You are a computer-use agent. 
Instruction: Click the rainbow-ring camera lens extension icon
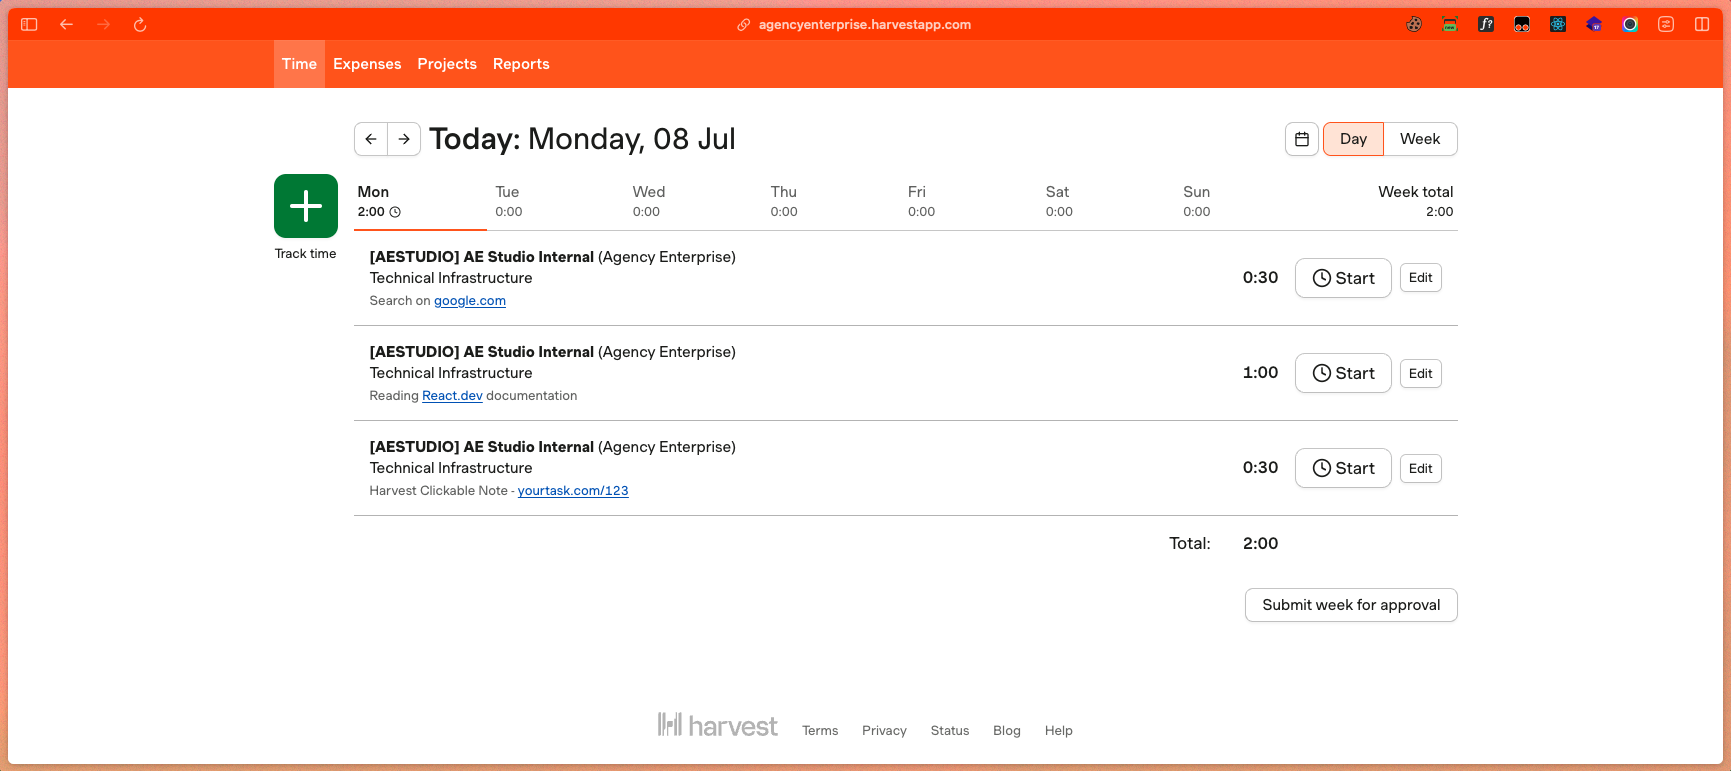click(1630, 25)
